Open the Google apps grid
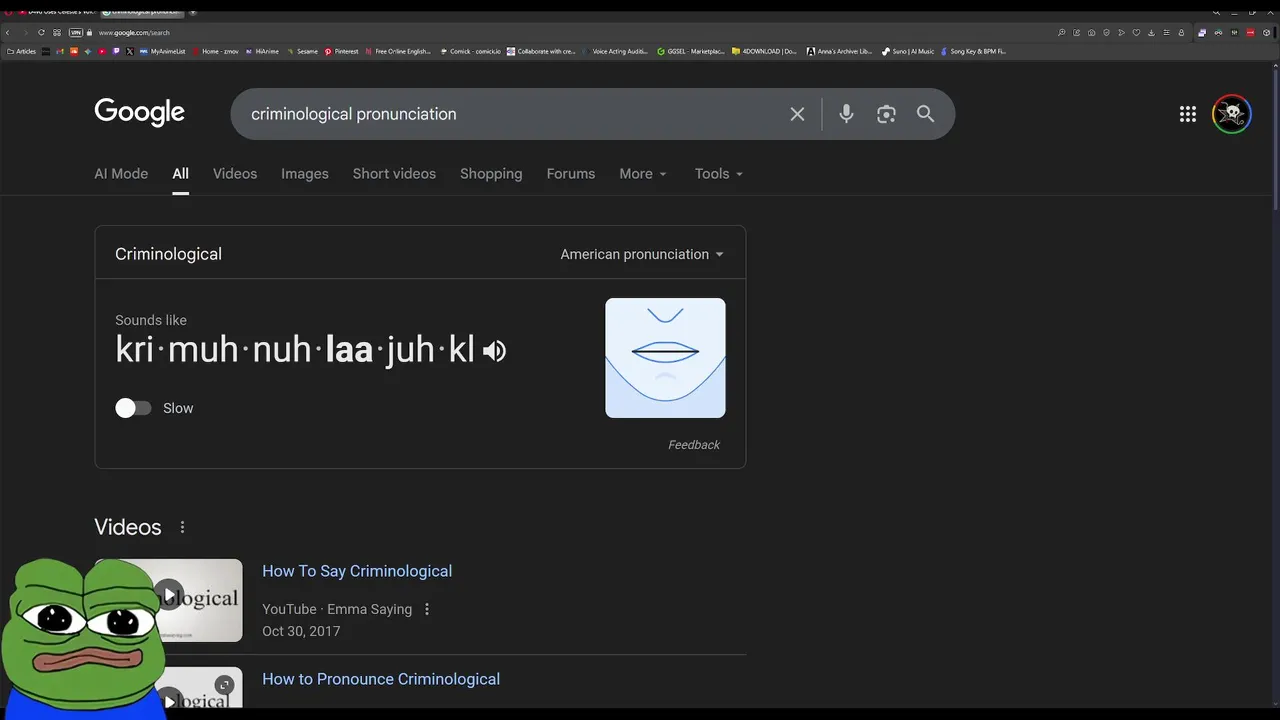This screenshot has height=720, width=1280. 1188,114
